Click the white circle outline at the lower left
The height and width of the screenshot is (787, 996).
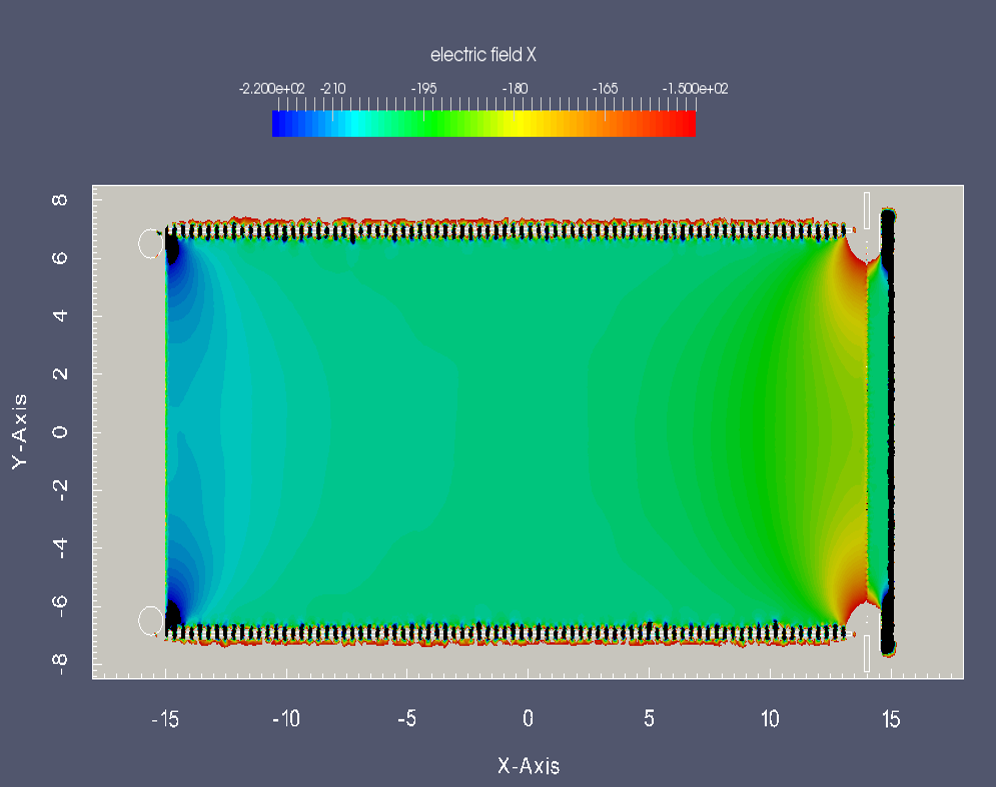(150, 620)
